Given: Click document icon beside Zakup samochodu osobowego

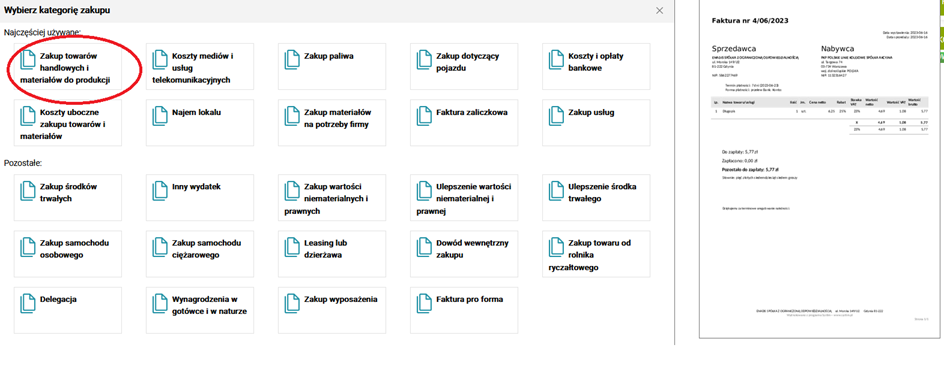Looking at the screenshot, I should 28,246.
